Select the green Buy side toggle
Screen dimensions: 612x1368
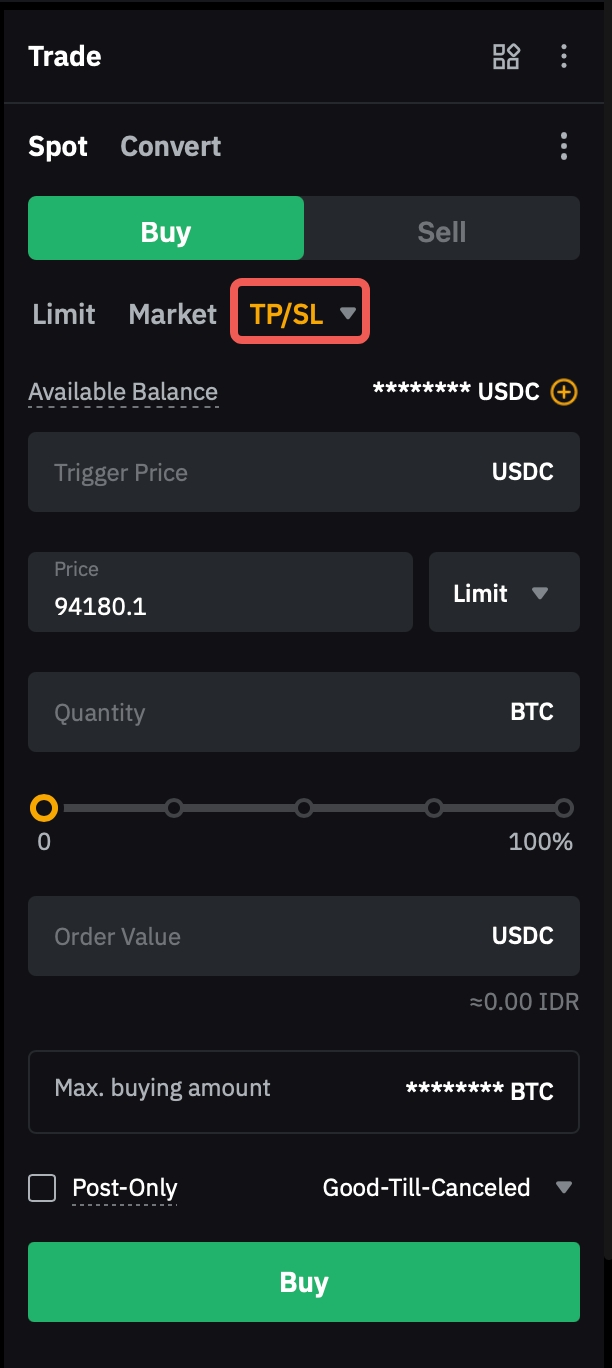point(166,232)
